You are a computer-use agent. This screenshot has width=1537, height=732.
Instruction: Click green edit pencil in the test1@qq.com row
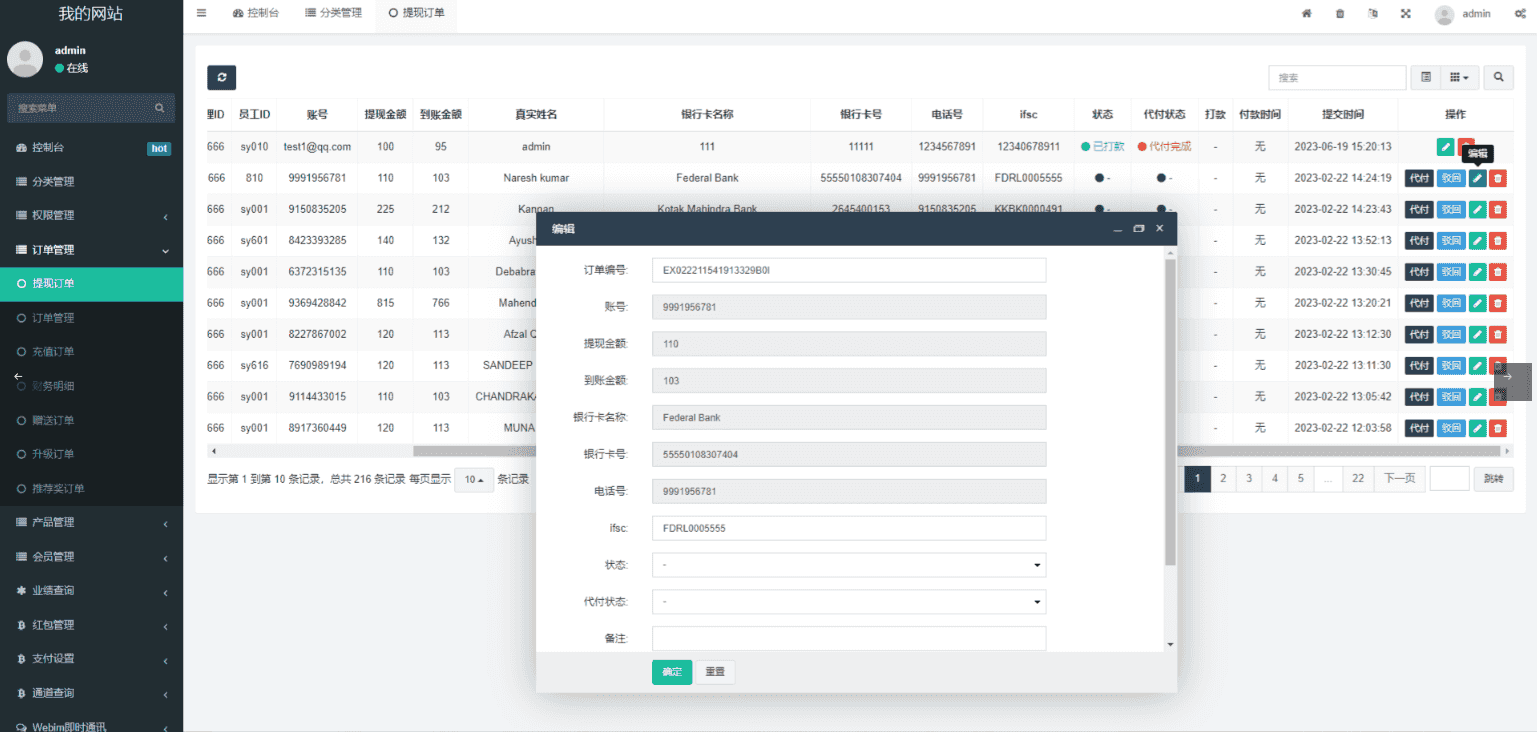point(1445,147)
